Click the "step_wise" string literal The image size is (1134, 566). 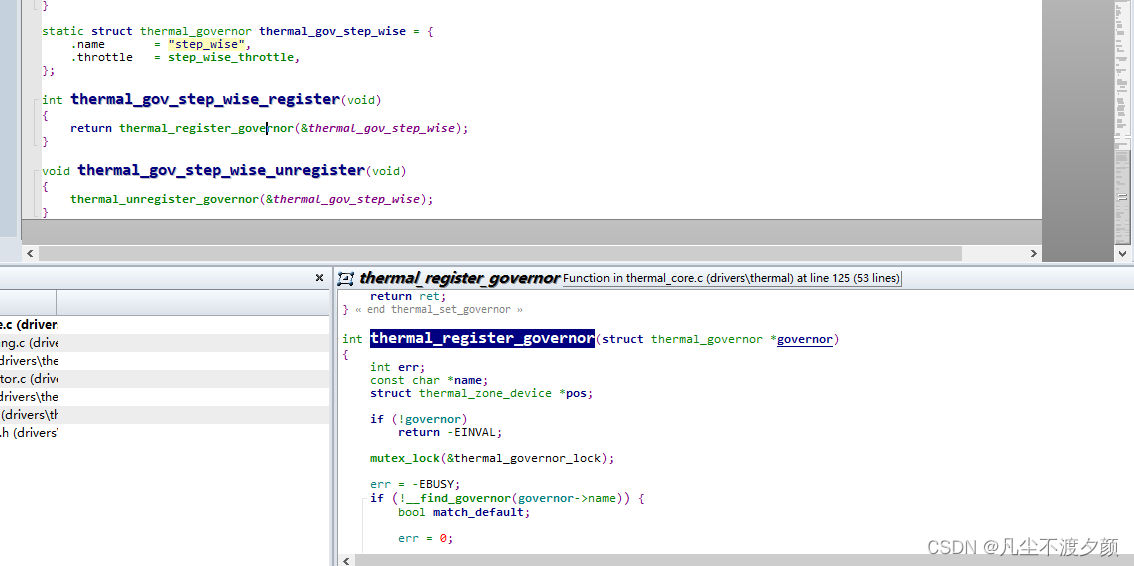pos(207,44)
